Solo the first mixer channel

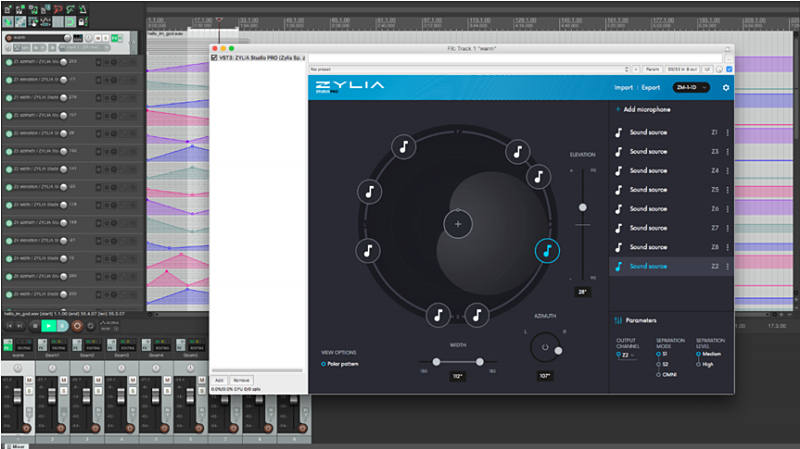coord(29,391)
